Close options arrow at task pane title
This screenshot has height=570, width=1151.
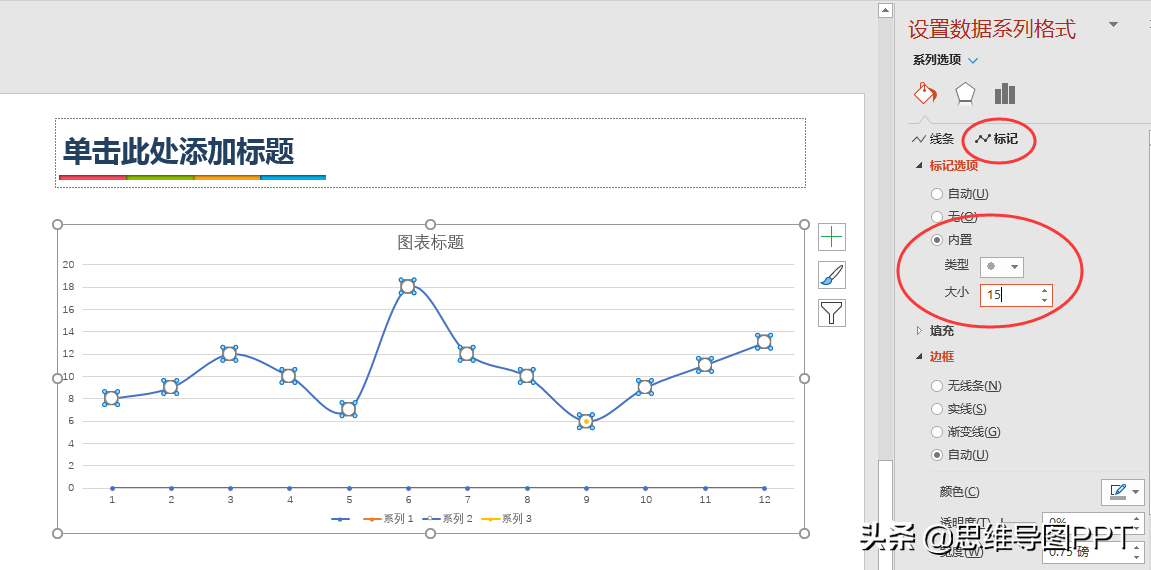(1113, 25)
